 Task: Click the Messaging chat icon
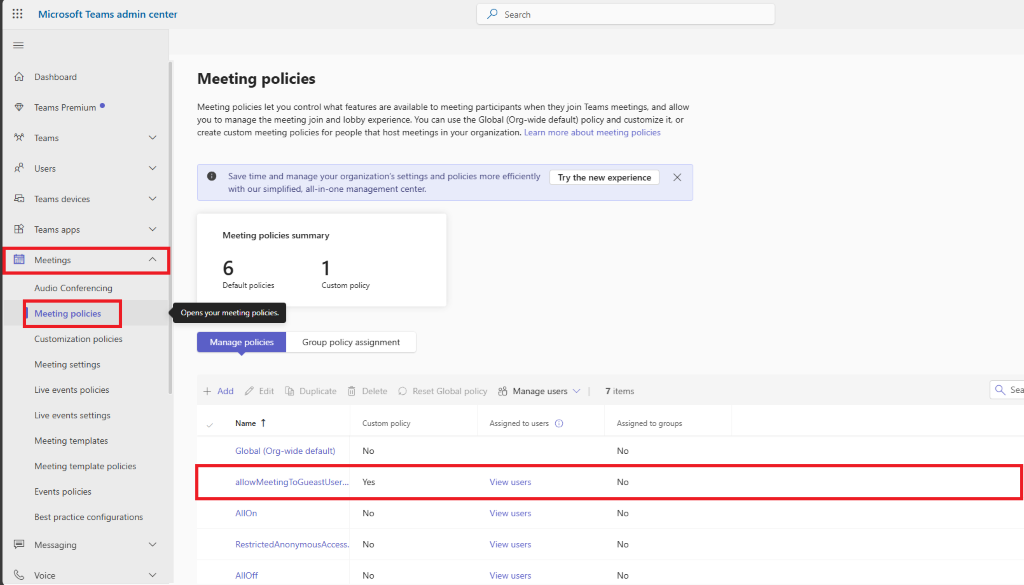tap(19, 545)
